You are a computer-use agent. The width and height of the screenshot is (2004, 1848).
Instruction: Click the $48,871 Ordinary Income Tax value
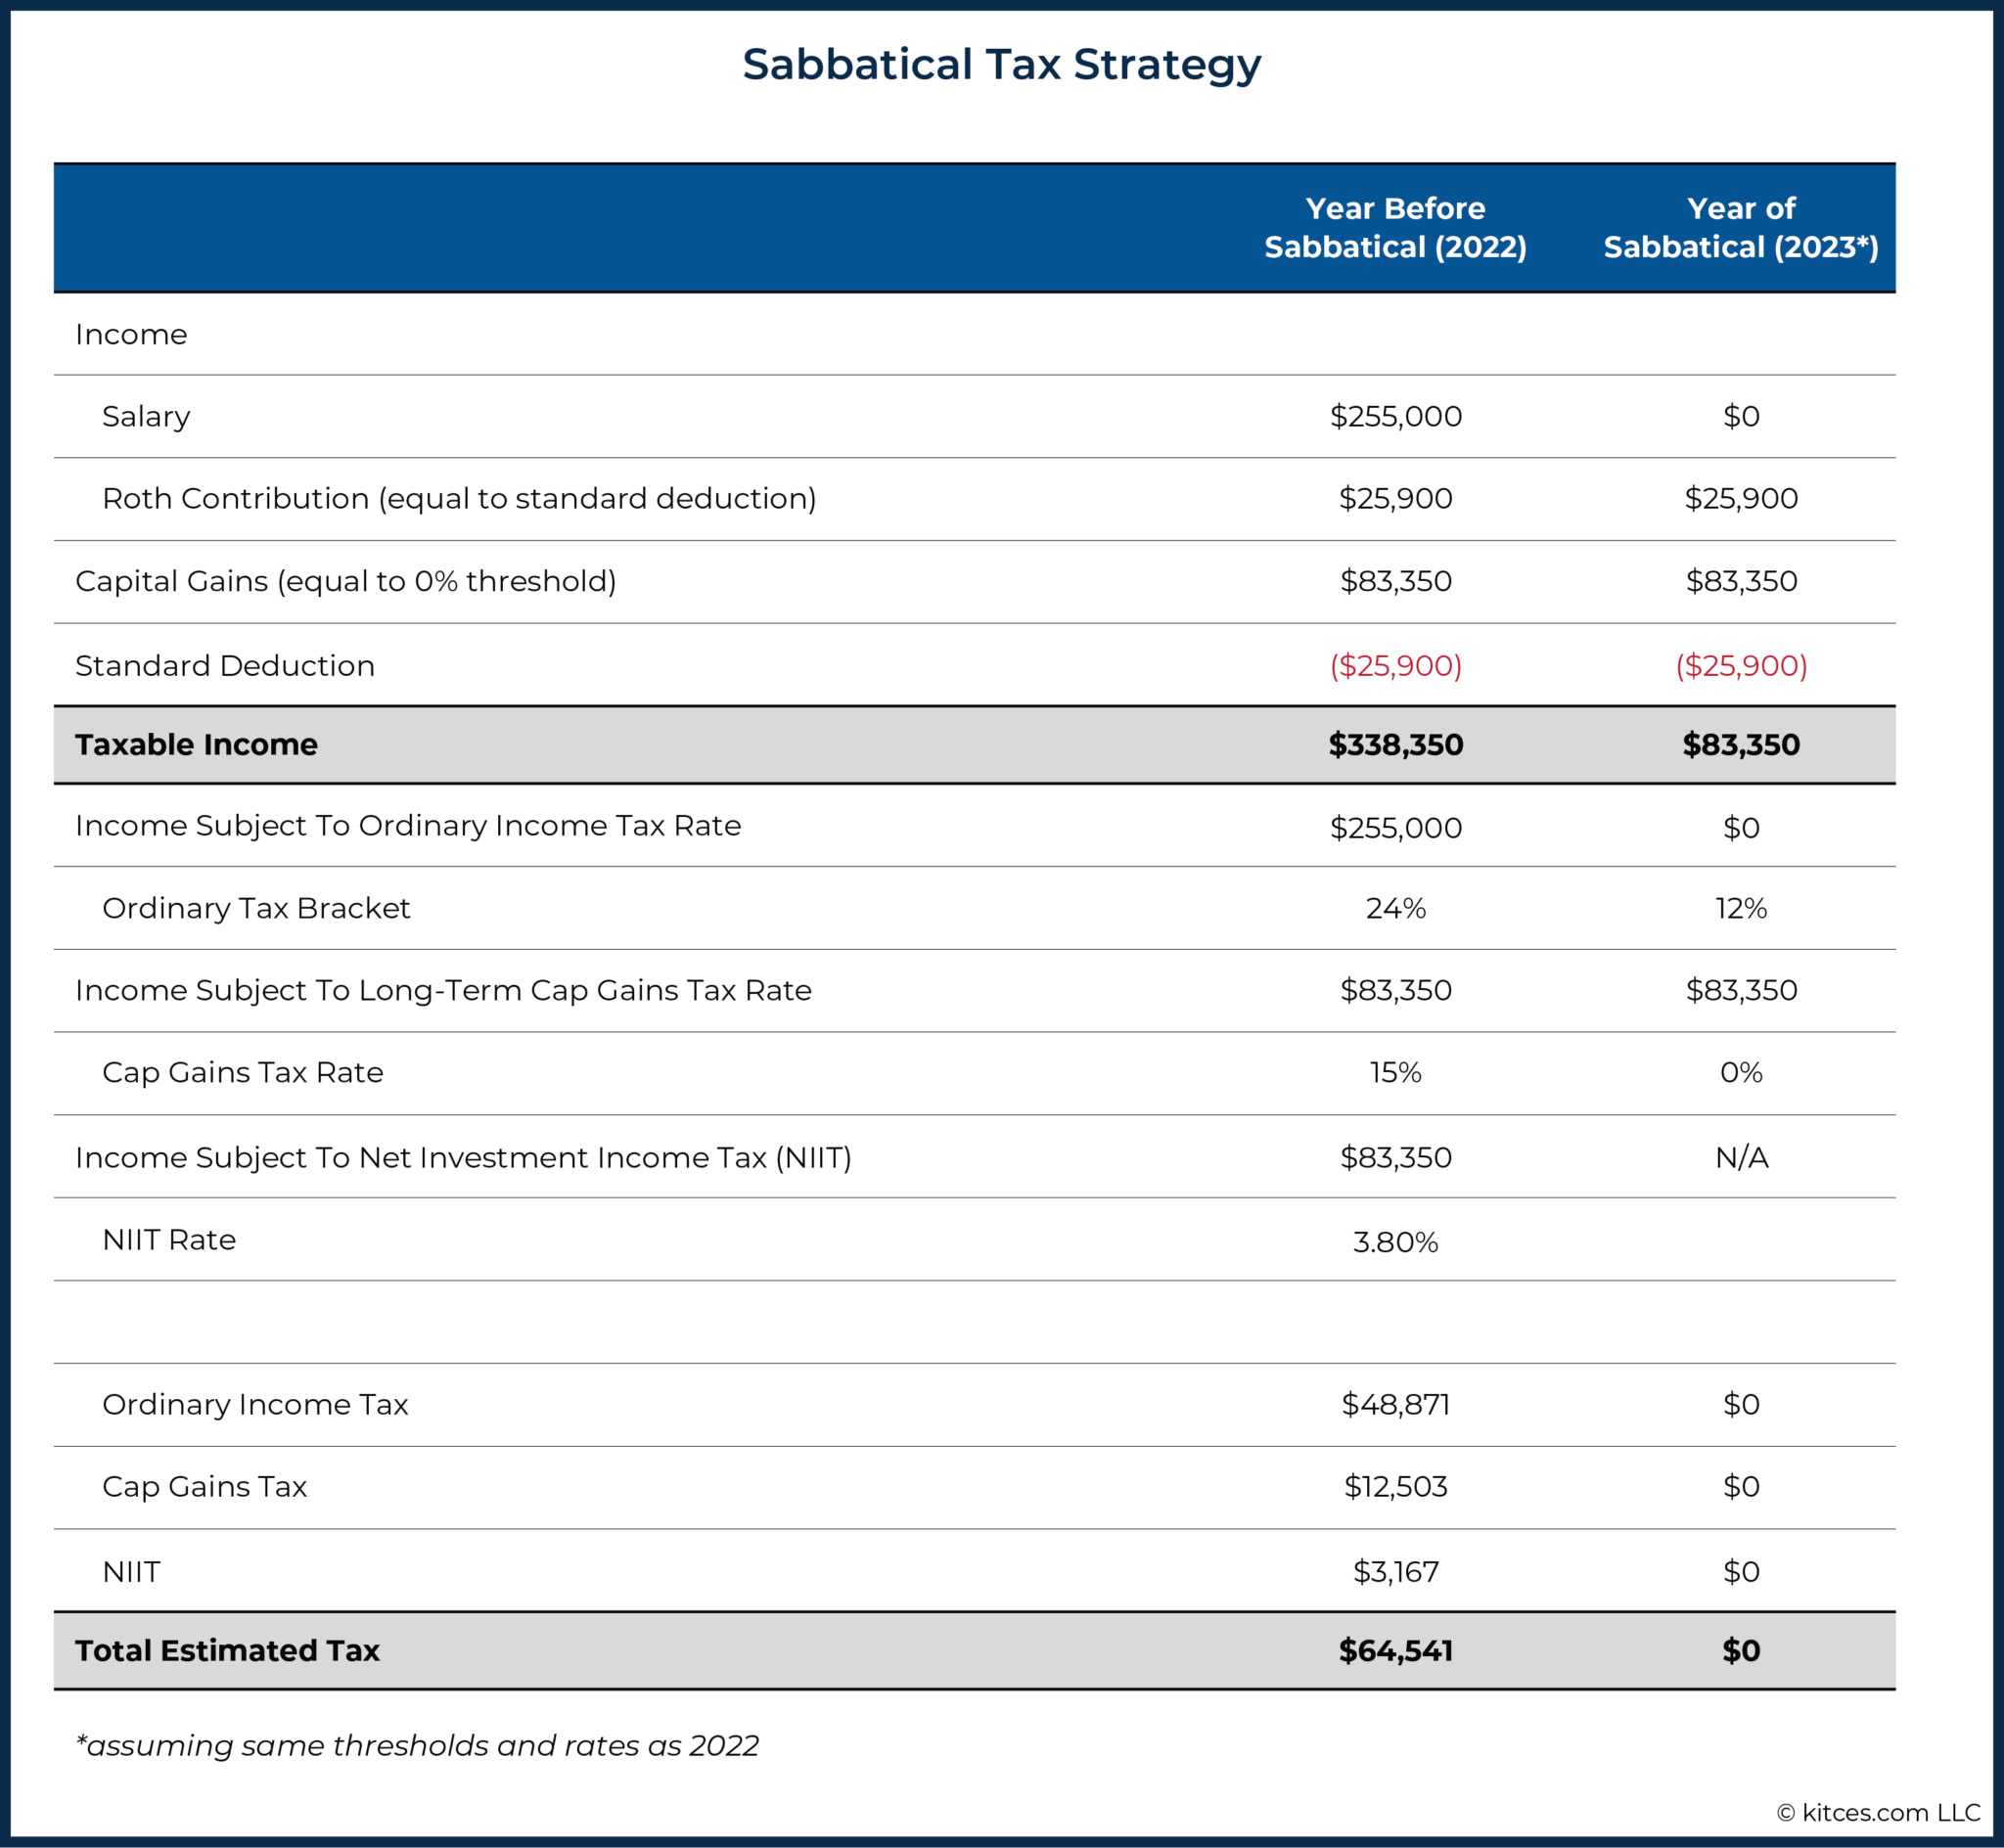[x=1395, y=1404]
